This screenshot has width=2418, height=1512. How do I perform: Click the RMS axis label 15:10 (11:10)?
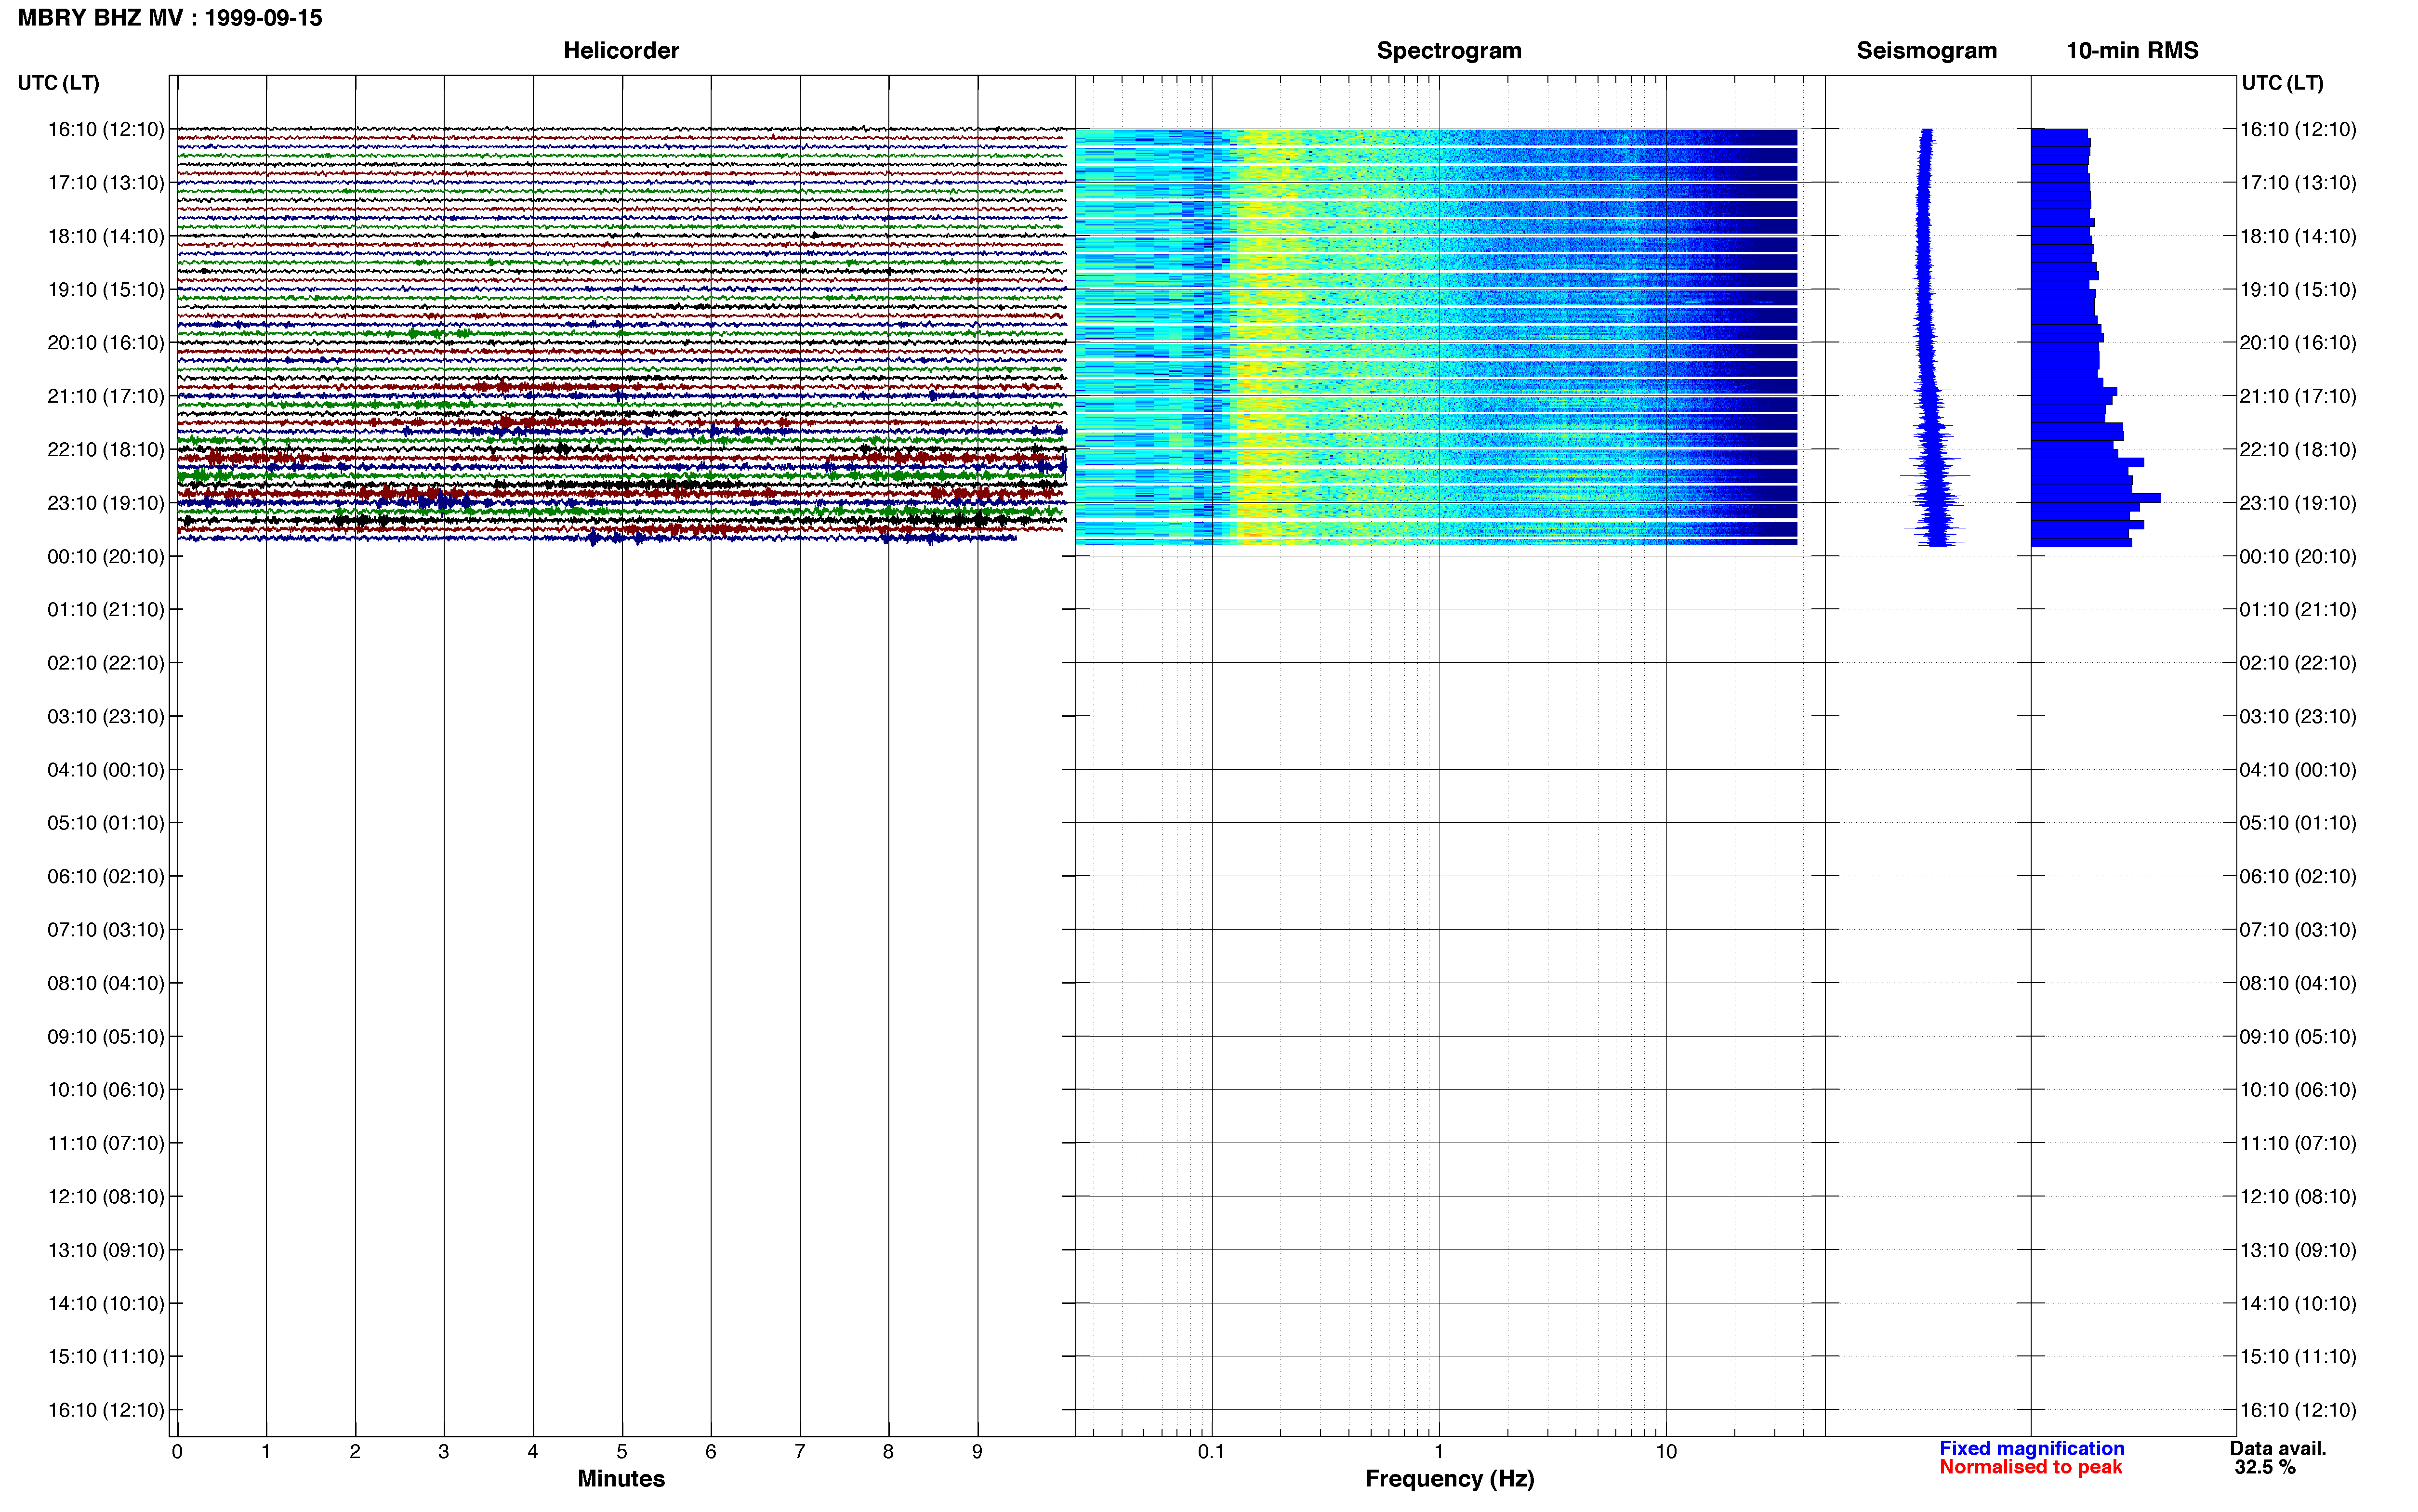(2298, 1357)
